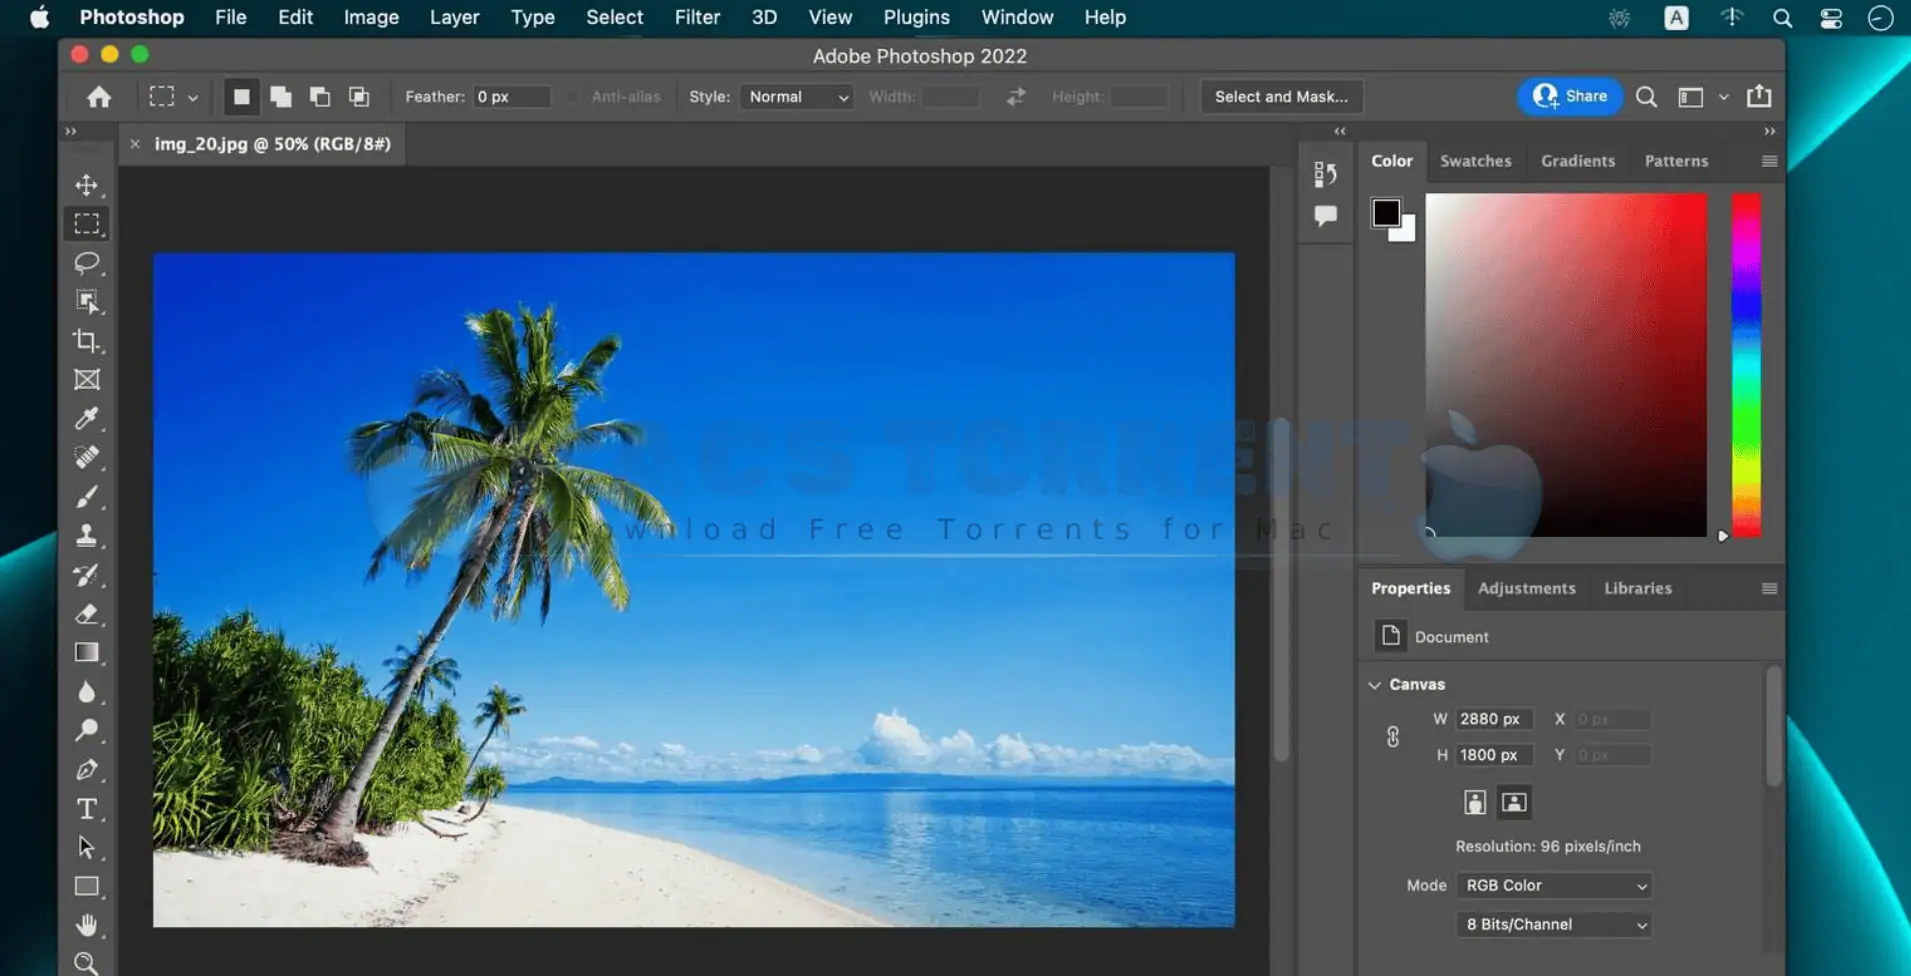Select the Rectangle shape tool

(87, 887)
